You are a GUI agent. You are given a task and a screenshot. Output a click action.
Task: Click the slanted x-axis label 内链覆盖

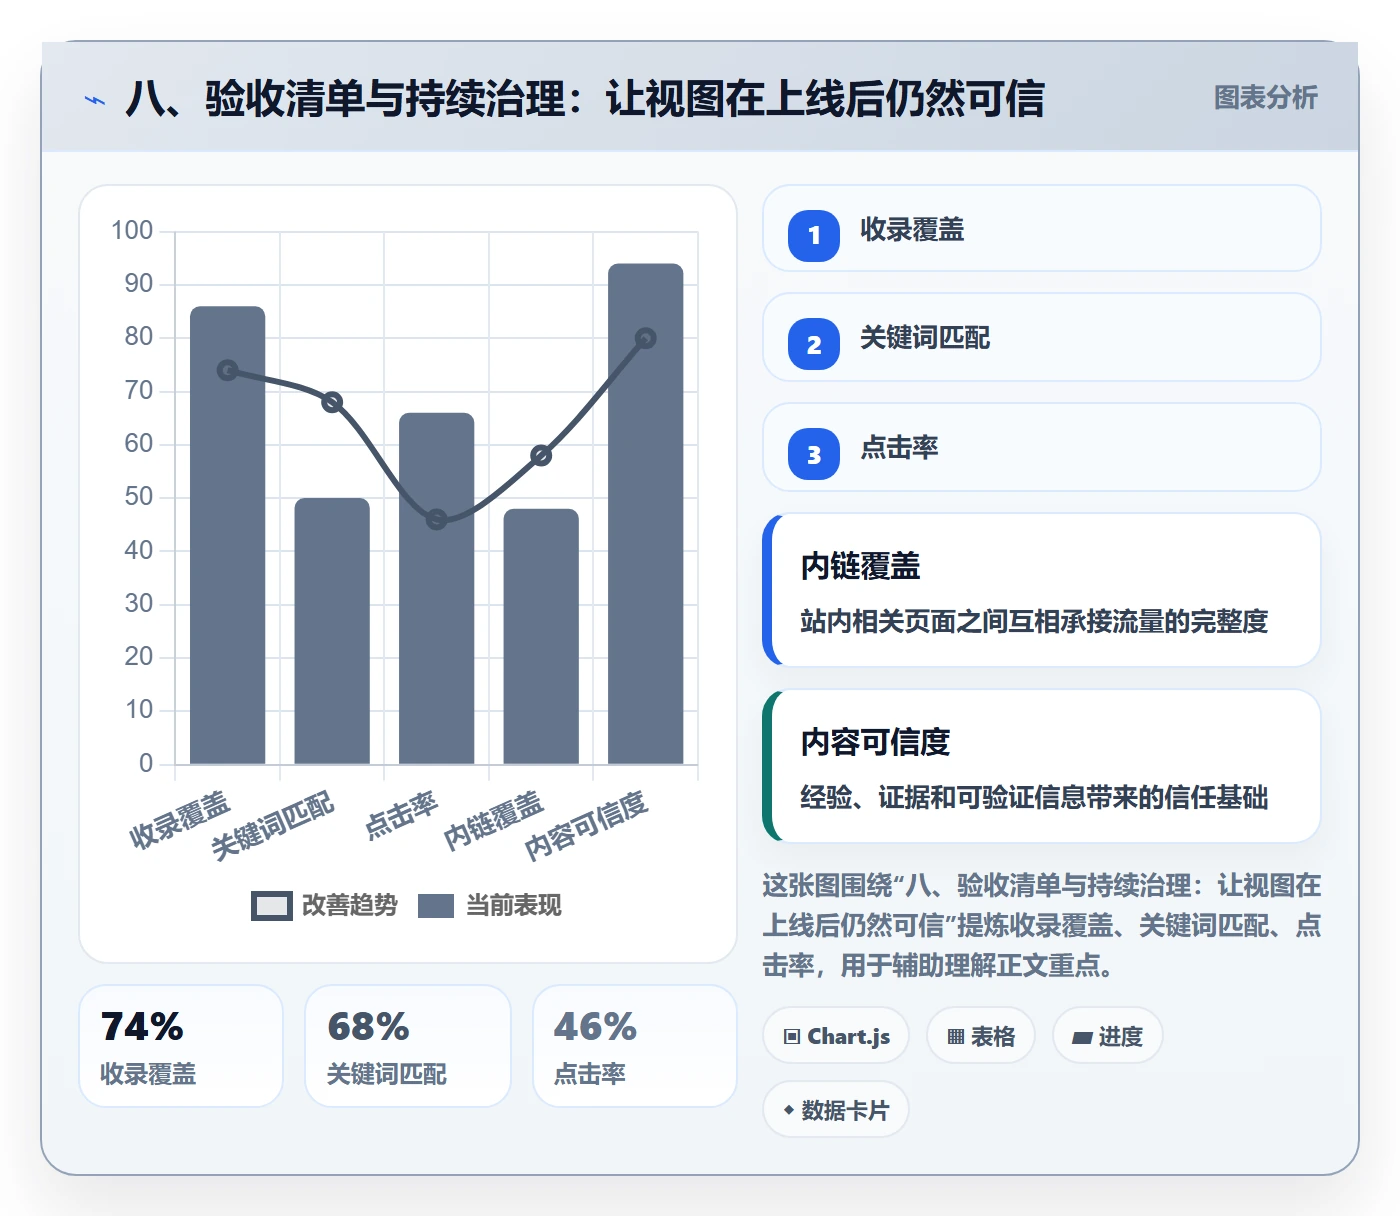pyautogui.click(x=494, y=820)
